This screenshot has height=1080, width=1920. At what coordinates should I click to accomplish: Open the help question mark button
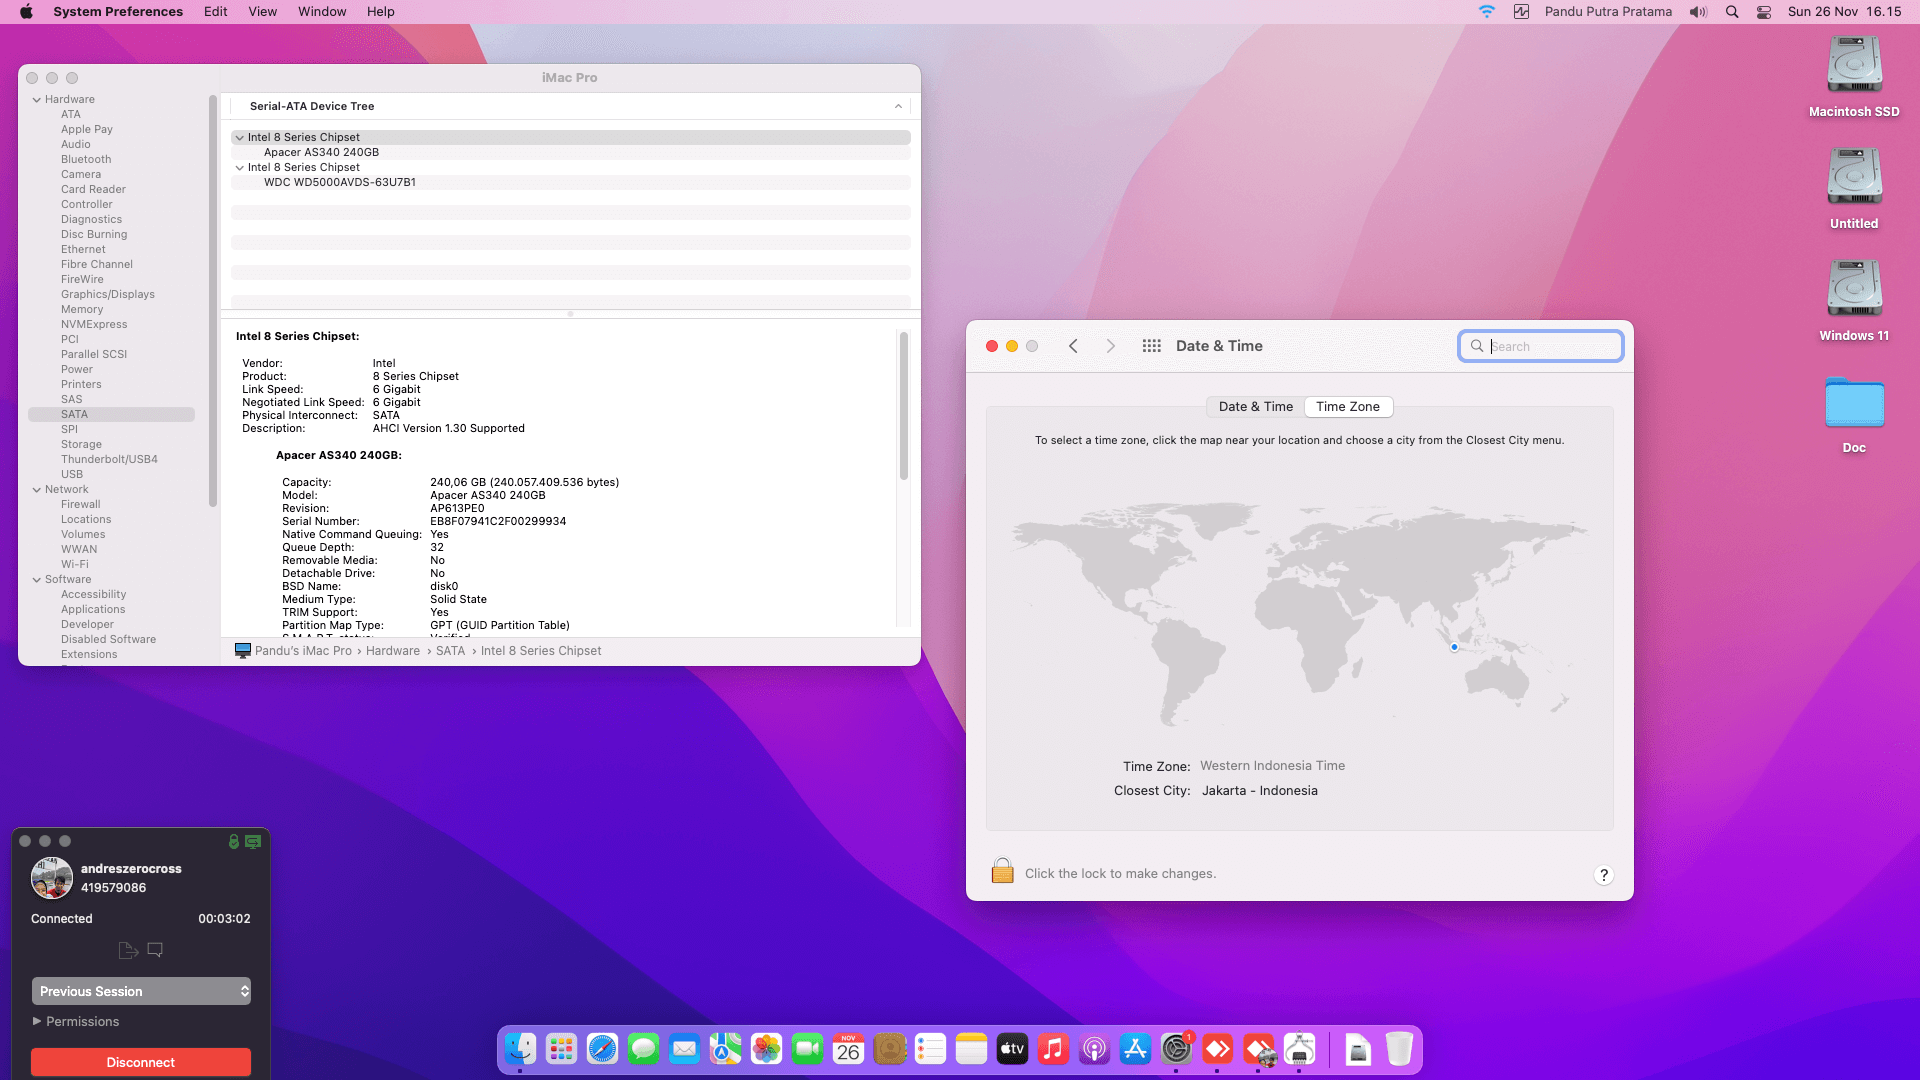click(x=1603, y=875)
